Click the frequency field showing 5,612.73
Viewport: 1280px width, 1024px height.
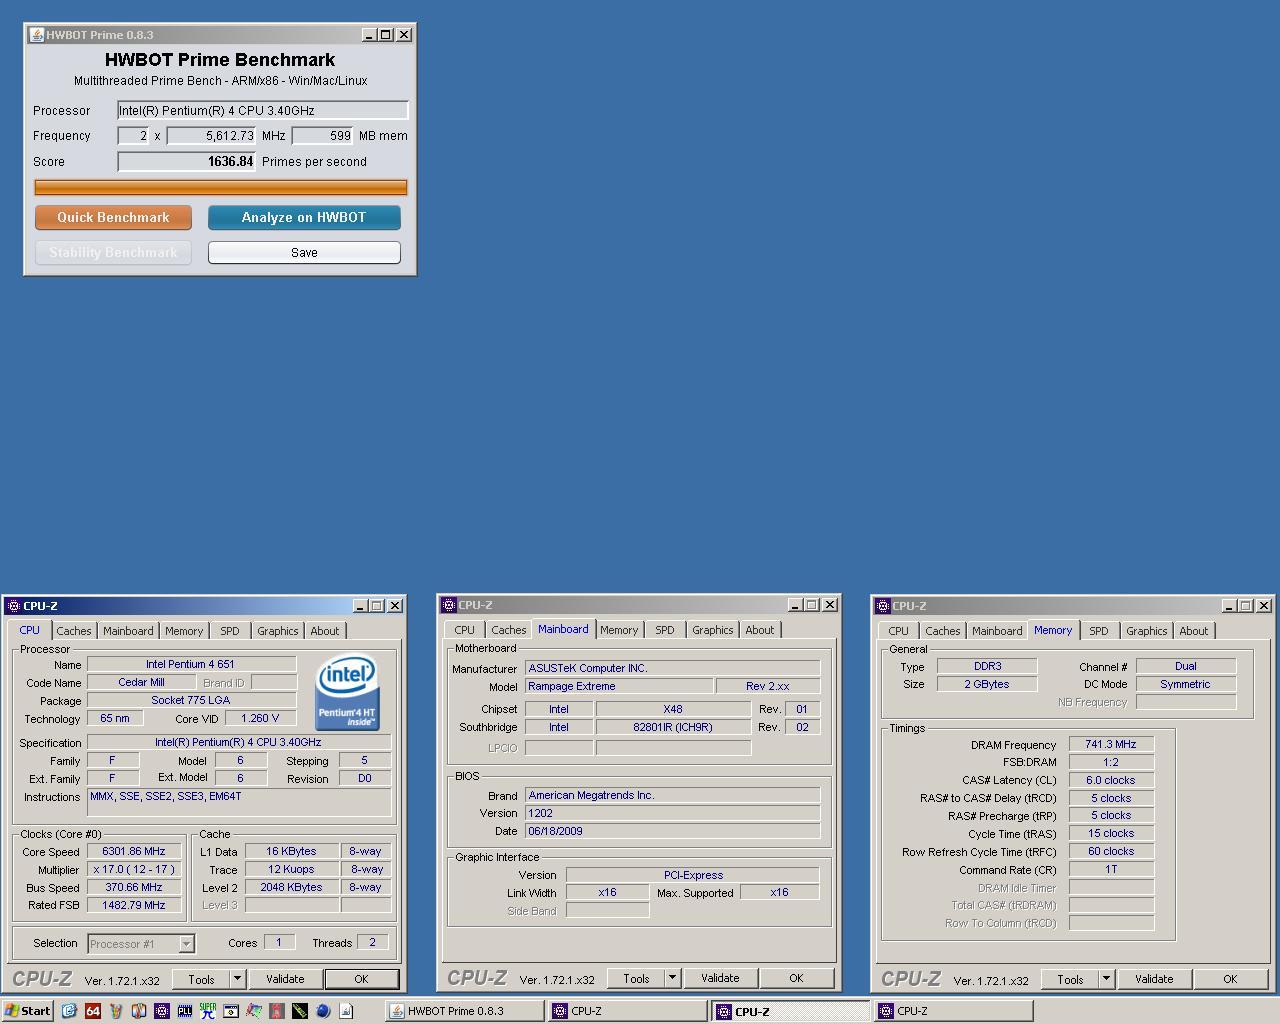click(x=211, y=135)
